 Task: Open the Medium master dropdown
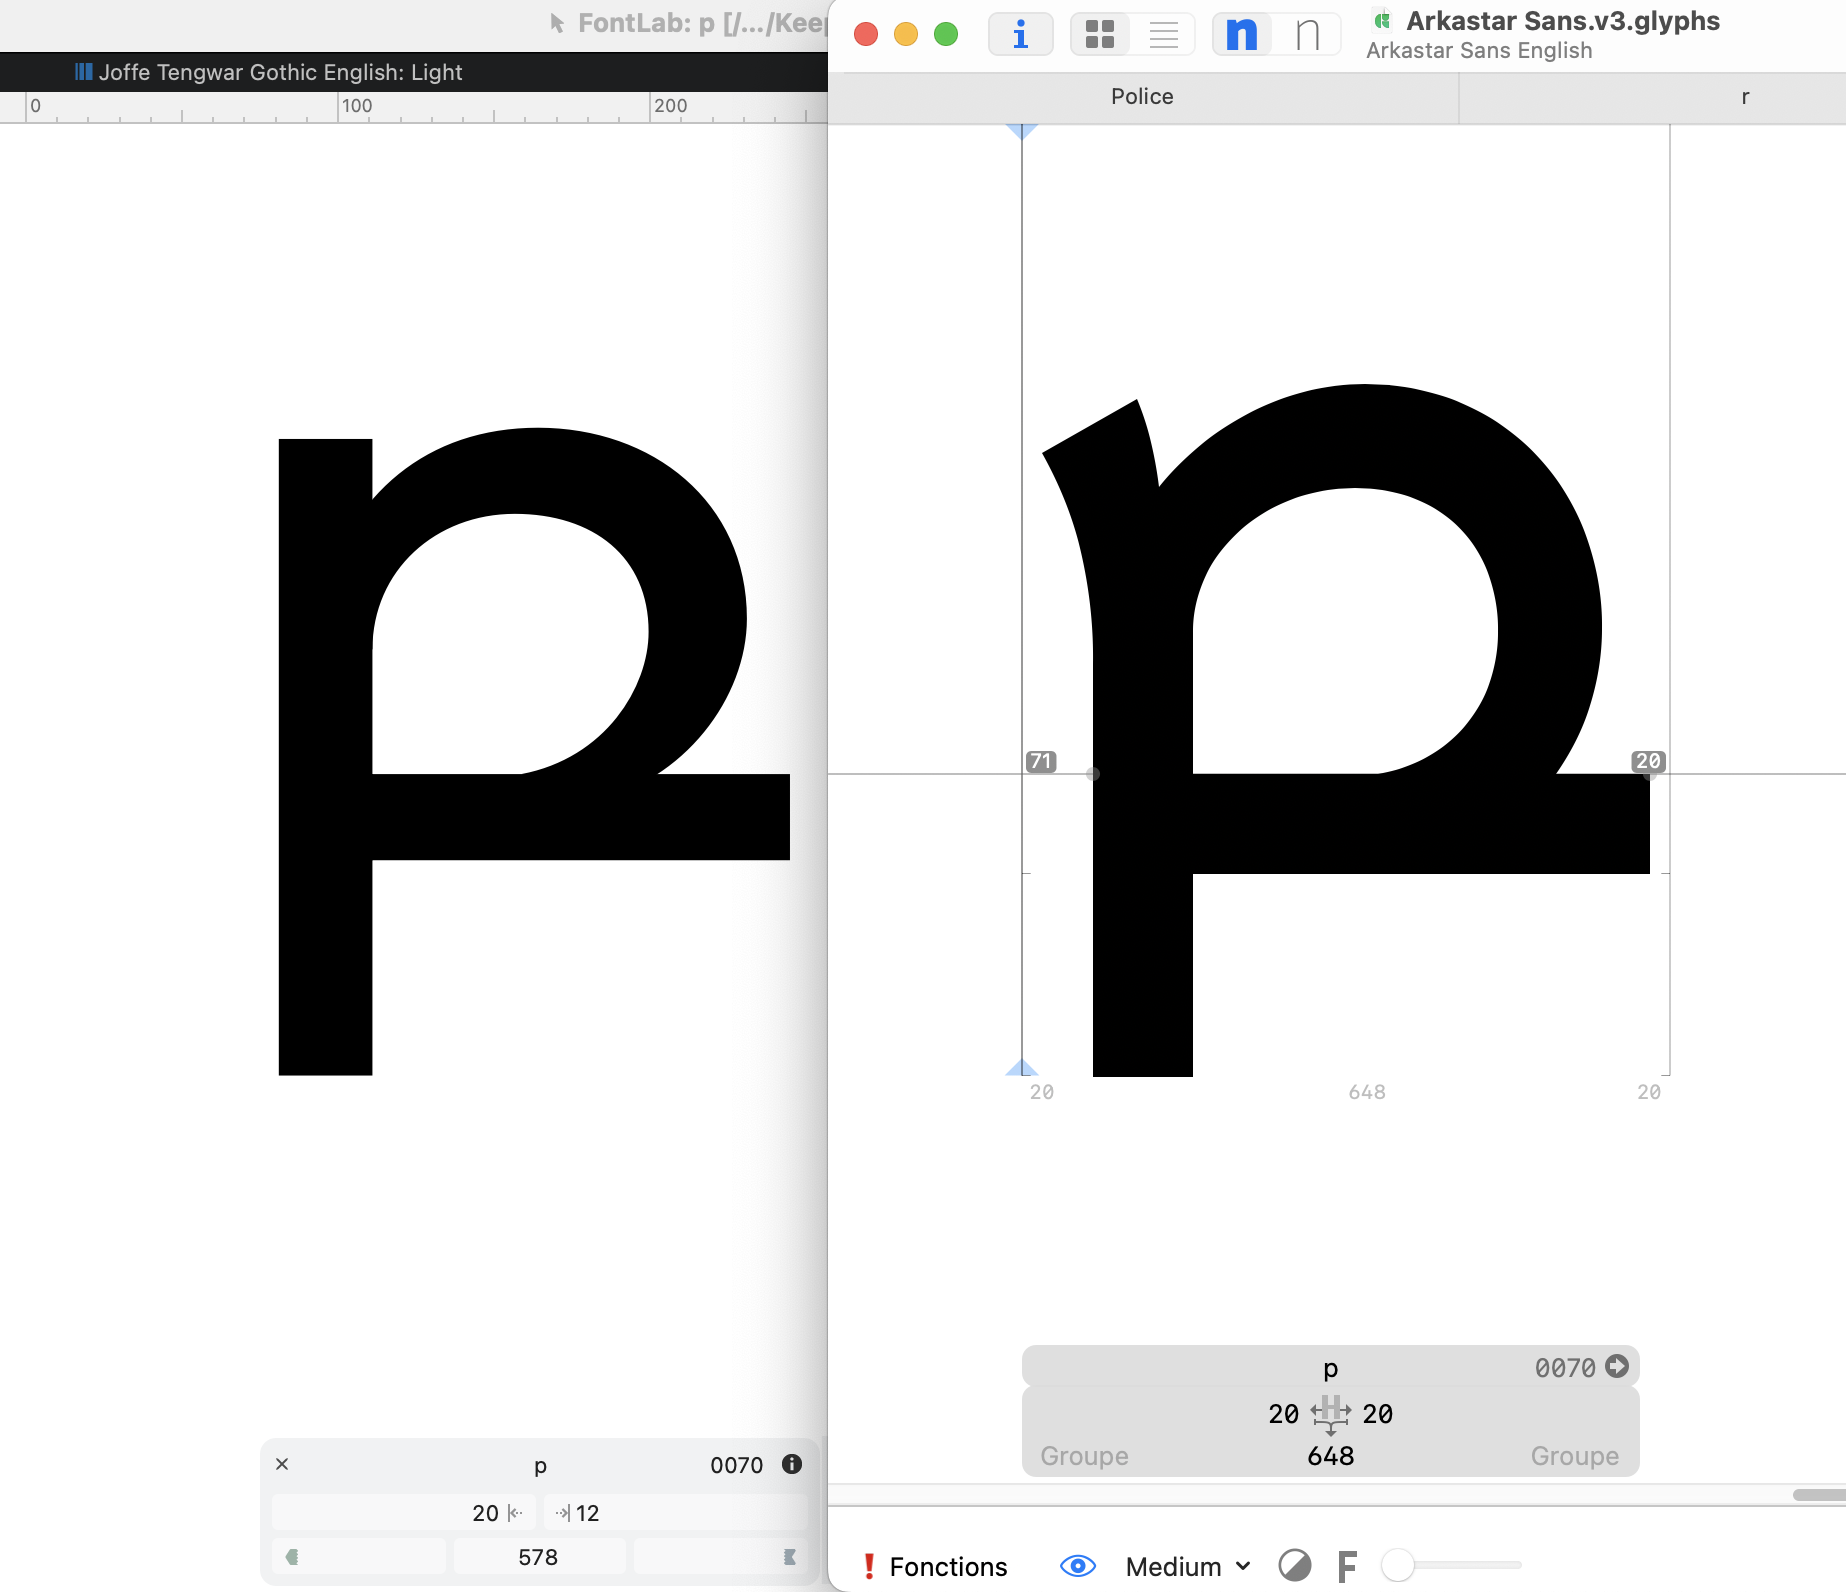(1188, 1566)
